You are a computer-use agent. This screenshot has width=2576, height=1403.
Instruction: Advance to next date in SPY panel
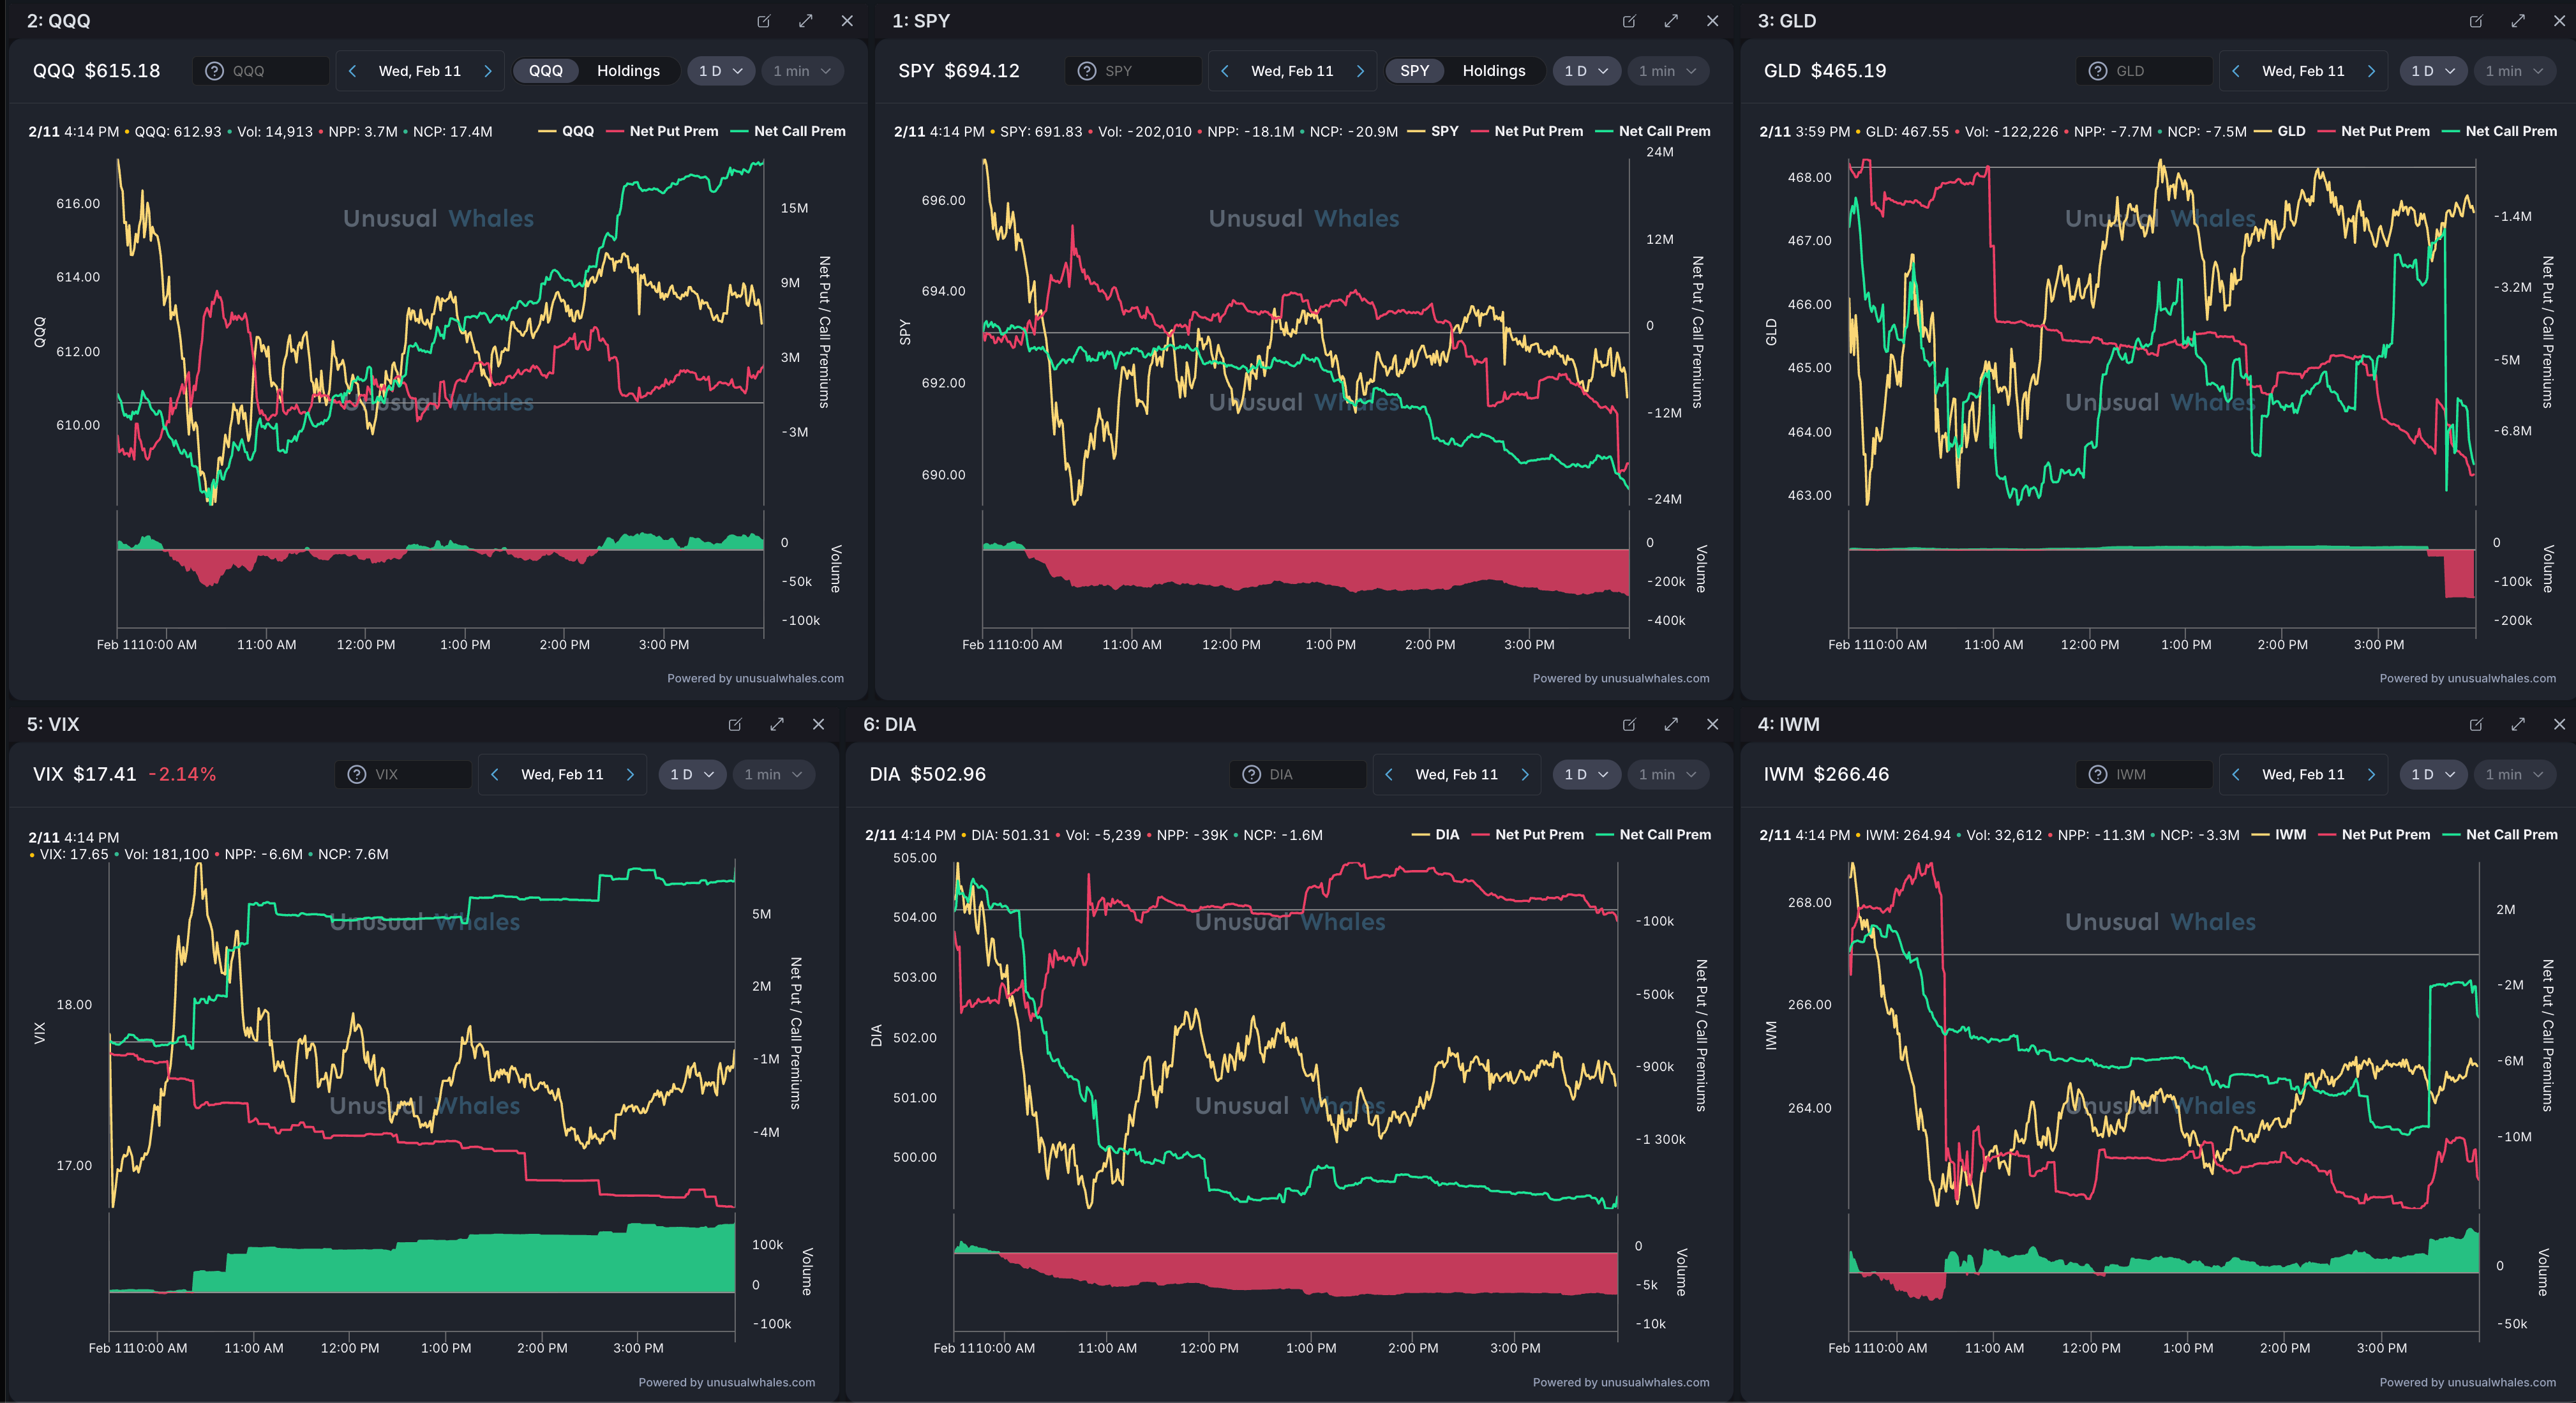[x=1360, y=71]
